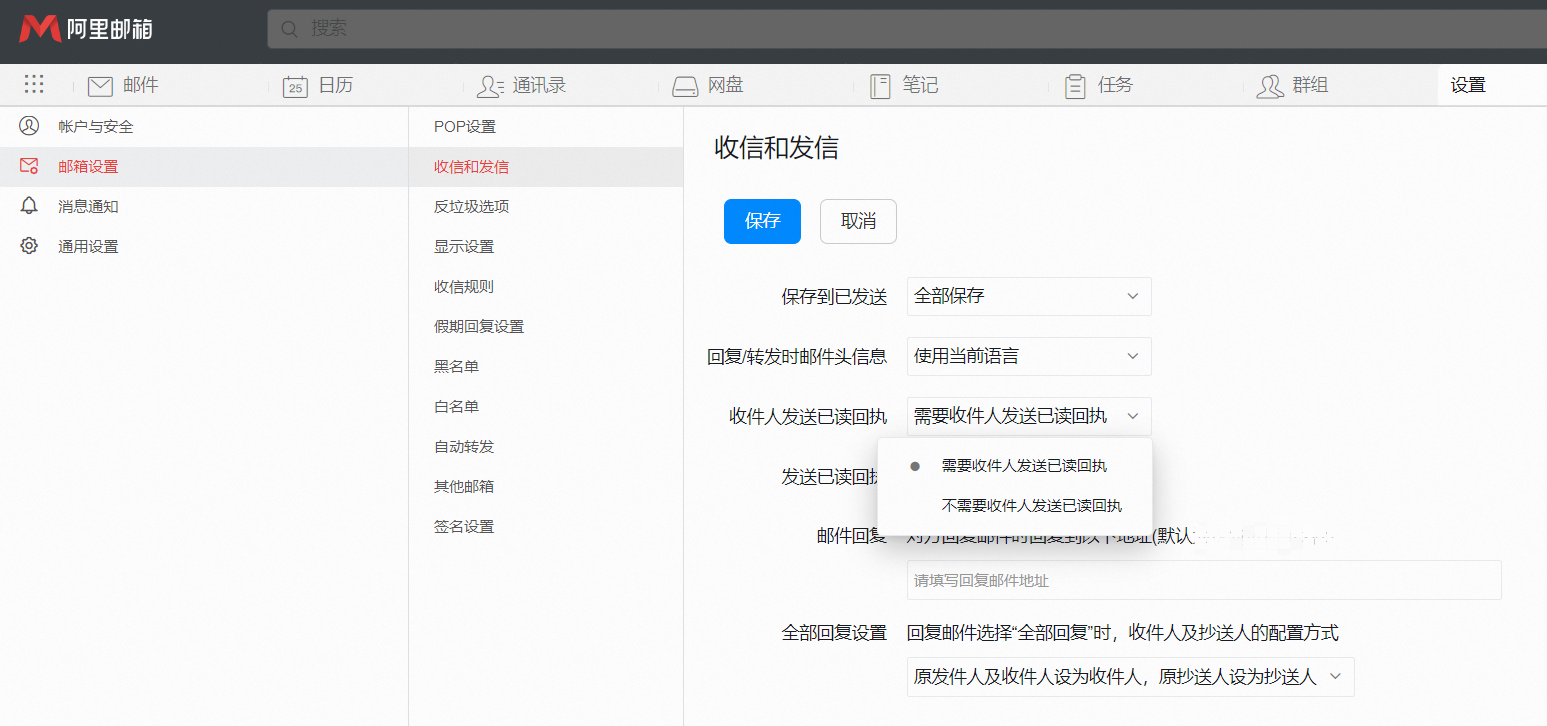Open 签名设置 submenu item
The height and width of the screenshot is (726, 1547).
(546, 526)
